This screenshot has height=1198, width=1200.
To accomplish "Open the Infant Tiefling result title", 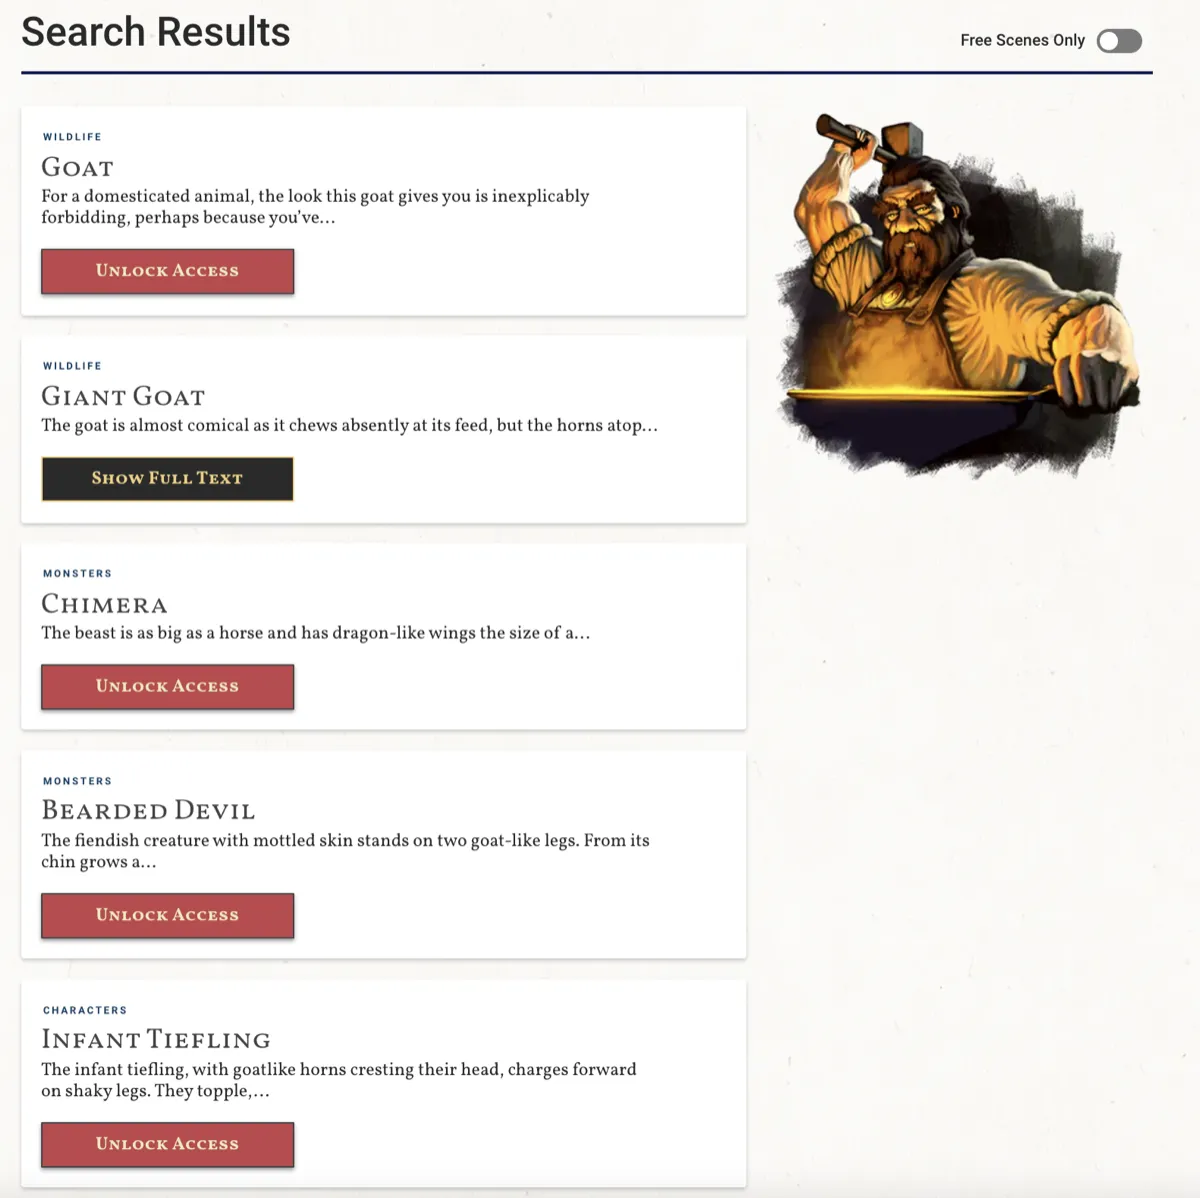I will [x=156, y=1040].
